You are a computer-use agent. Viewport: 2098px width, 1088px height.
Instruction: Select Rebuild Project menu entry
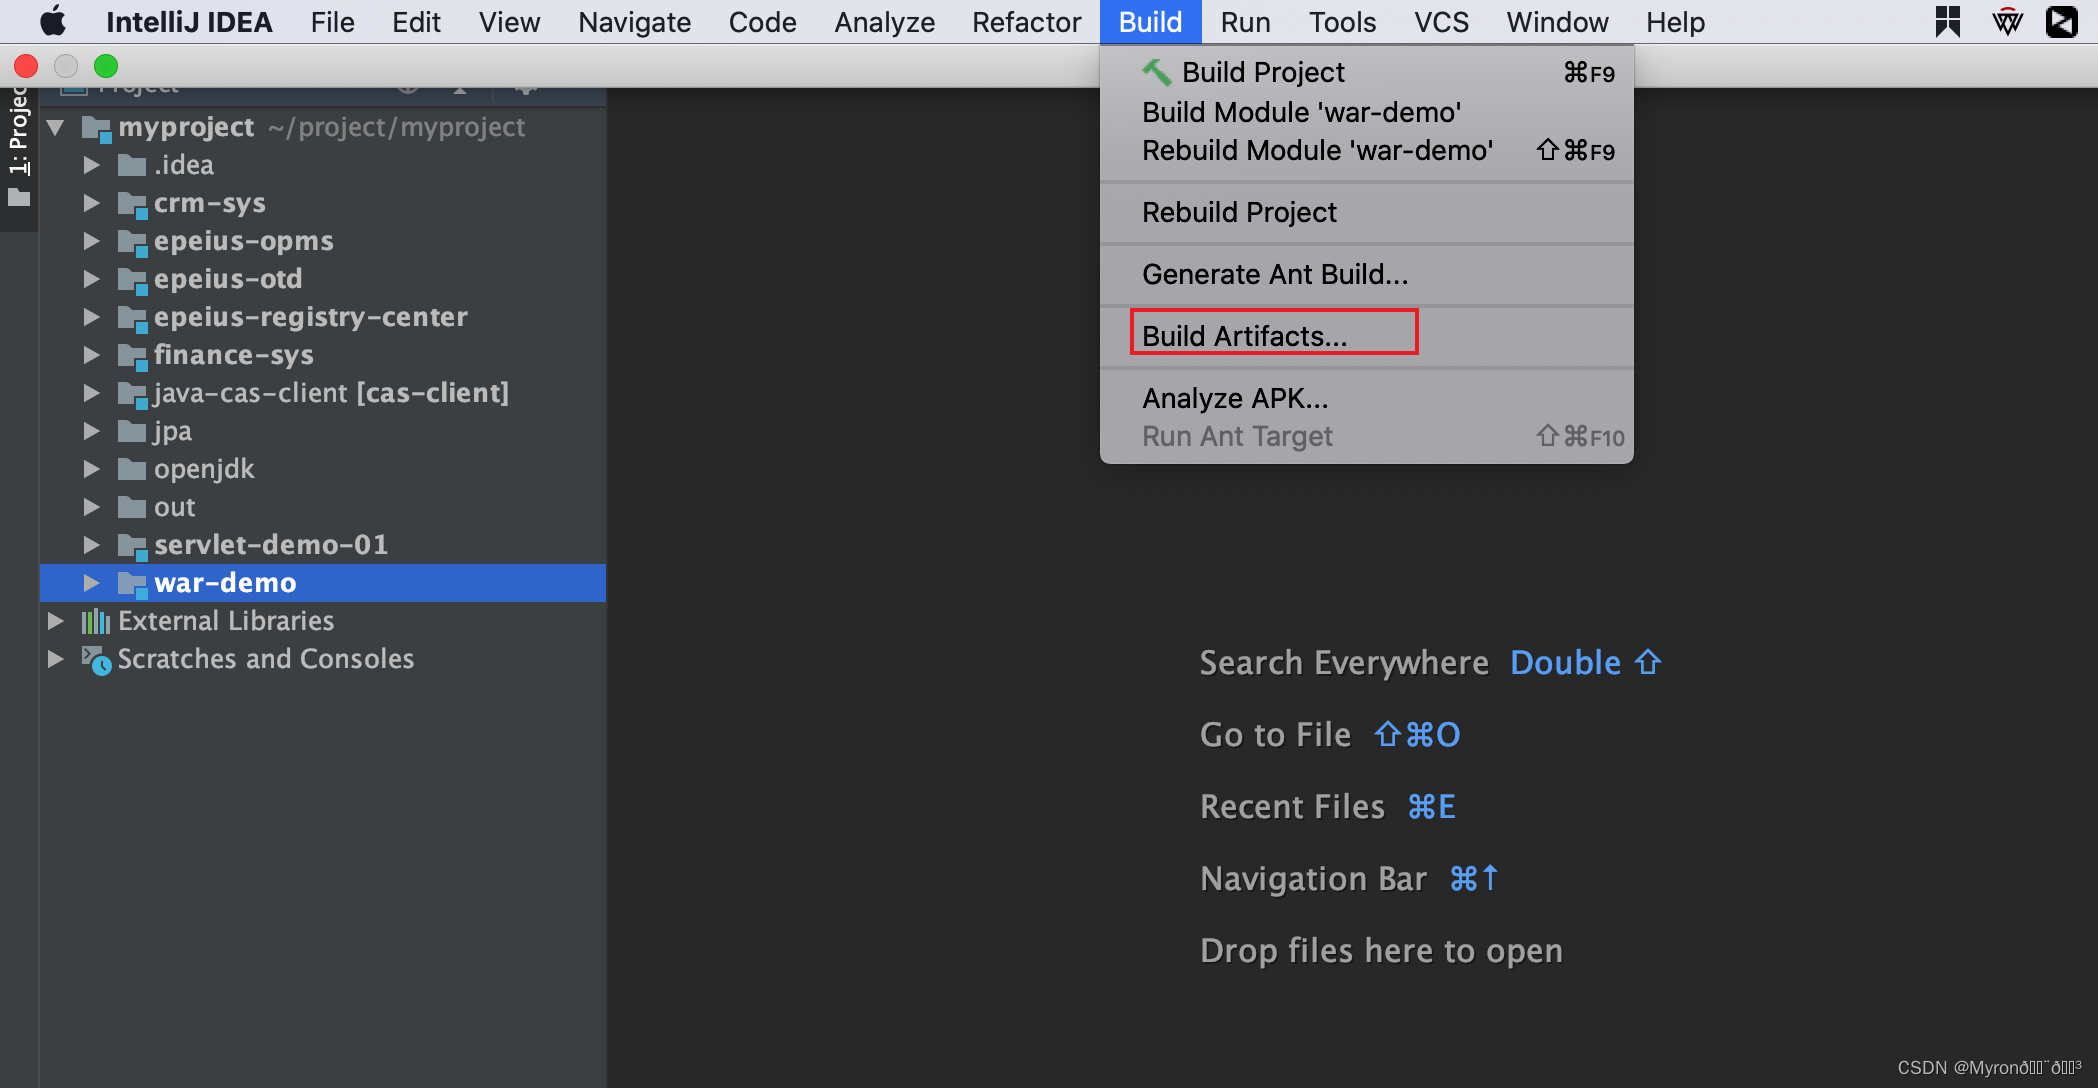[x=1239, y=212]
